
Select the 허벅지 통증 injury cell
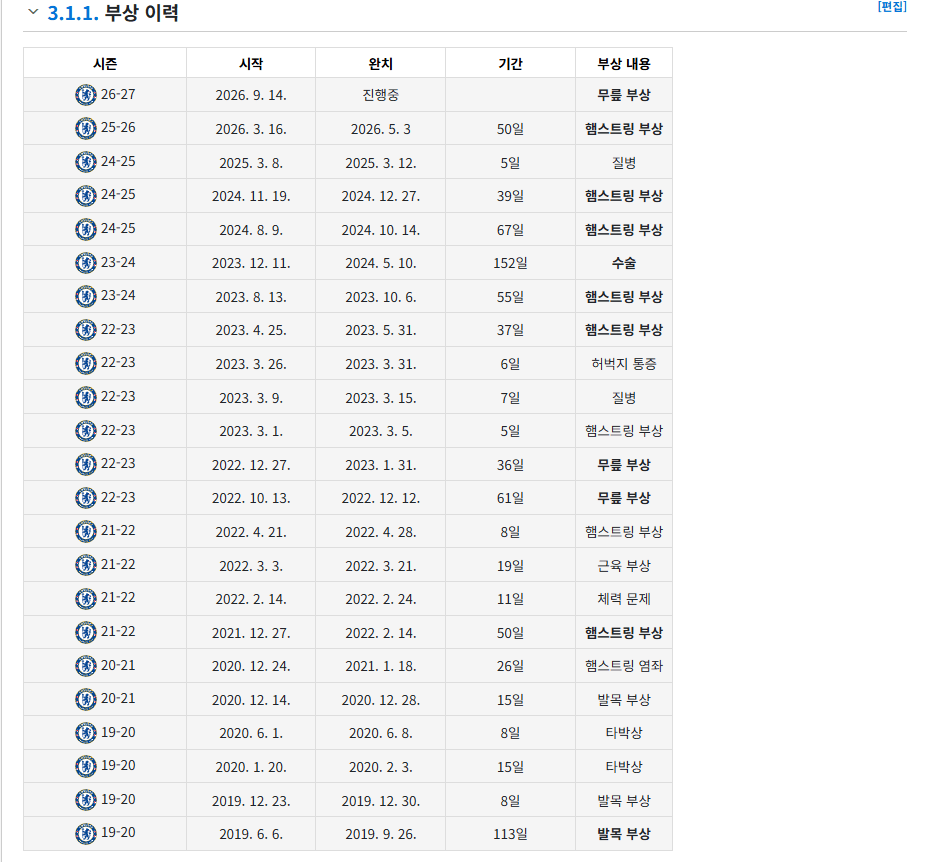pyautogui.click(x=624, y=364)
